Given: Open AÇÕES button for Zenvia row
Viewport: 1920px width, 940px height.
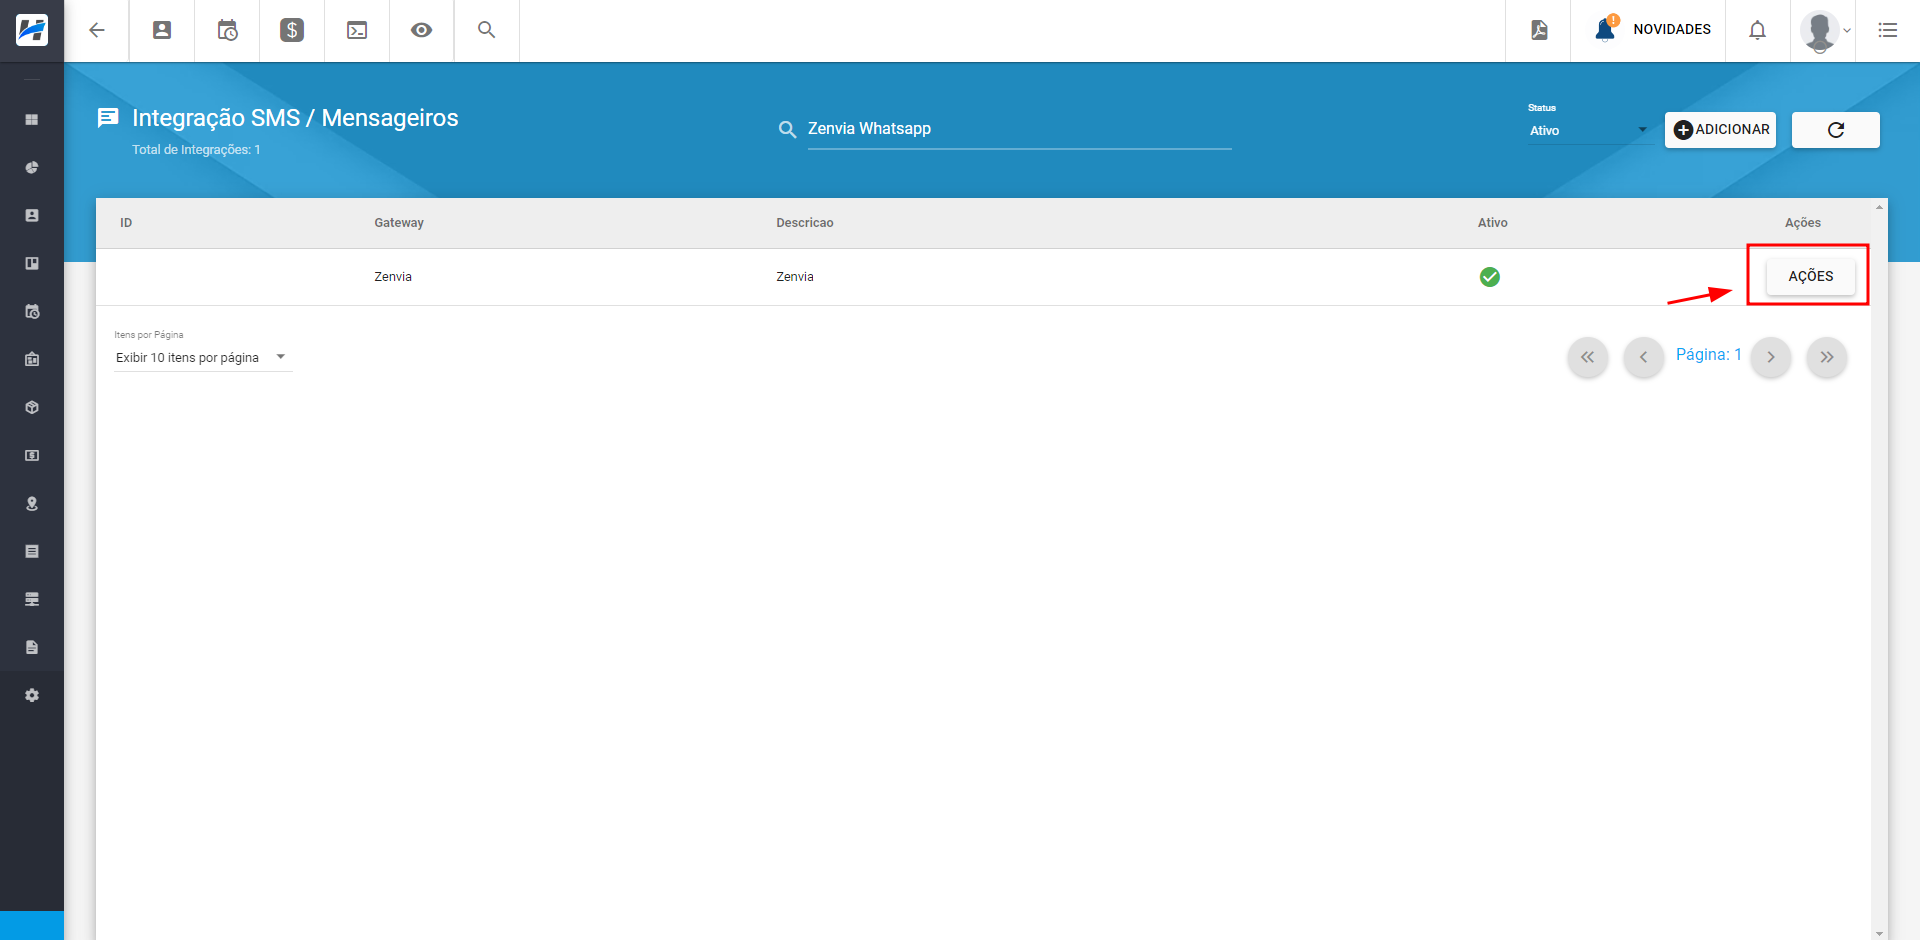Looking at the screenshot, I should [x=1811, y=276].
